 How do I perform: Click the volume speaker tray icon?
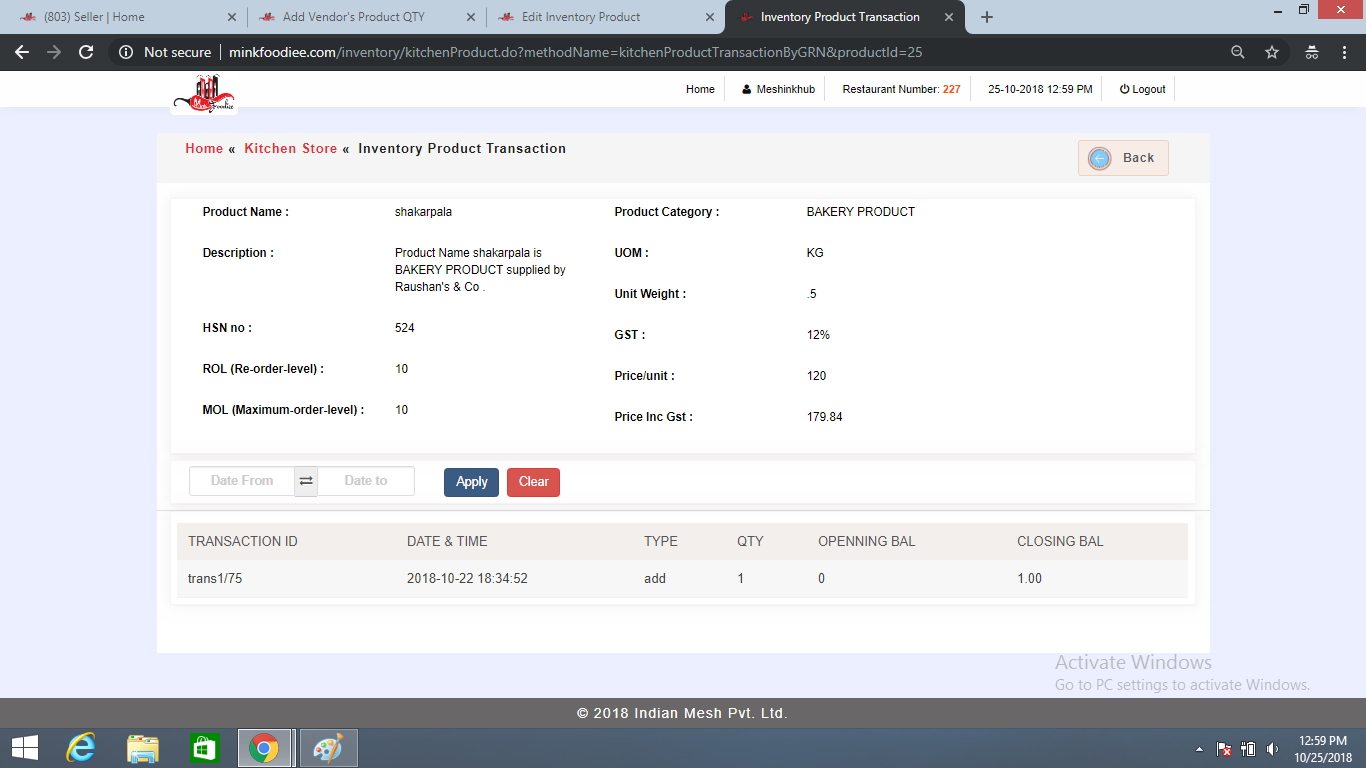click(x=1272, y=749)
